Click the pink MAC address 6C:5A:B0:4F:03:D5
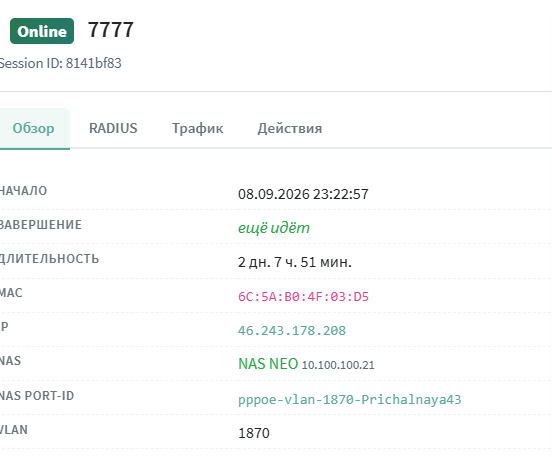 pos(303,296)
